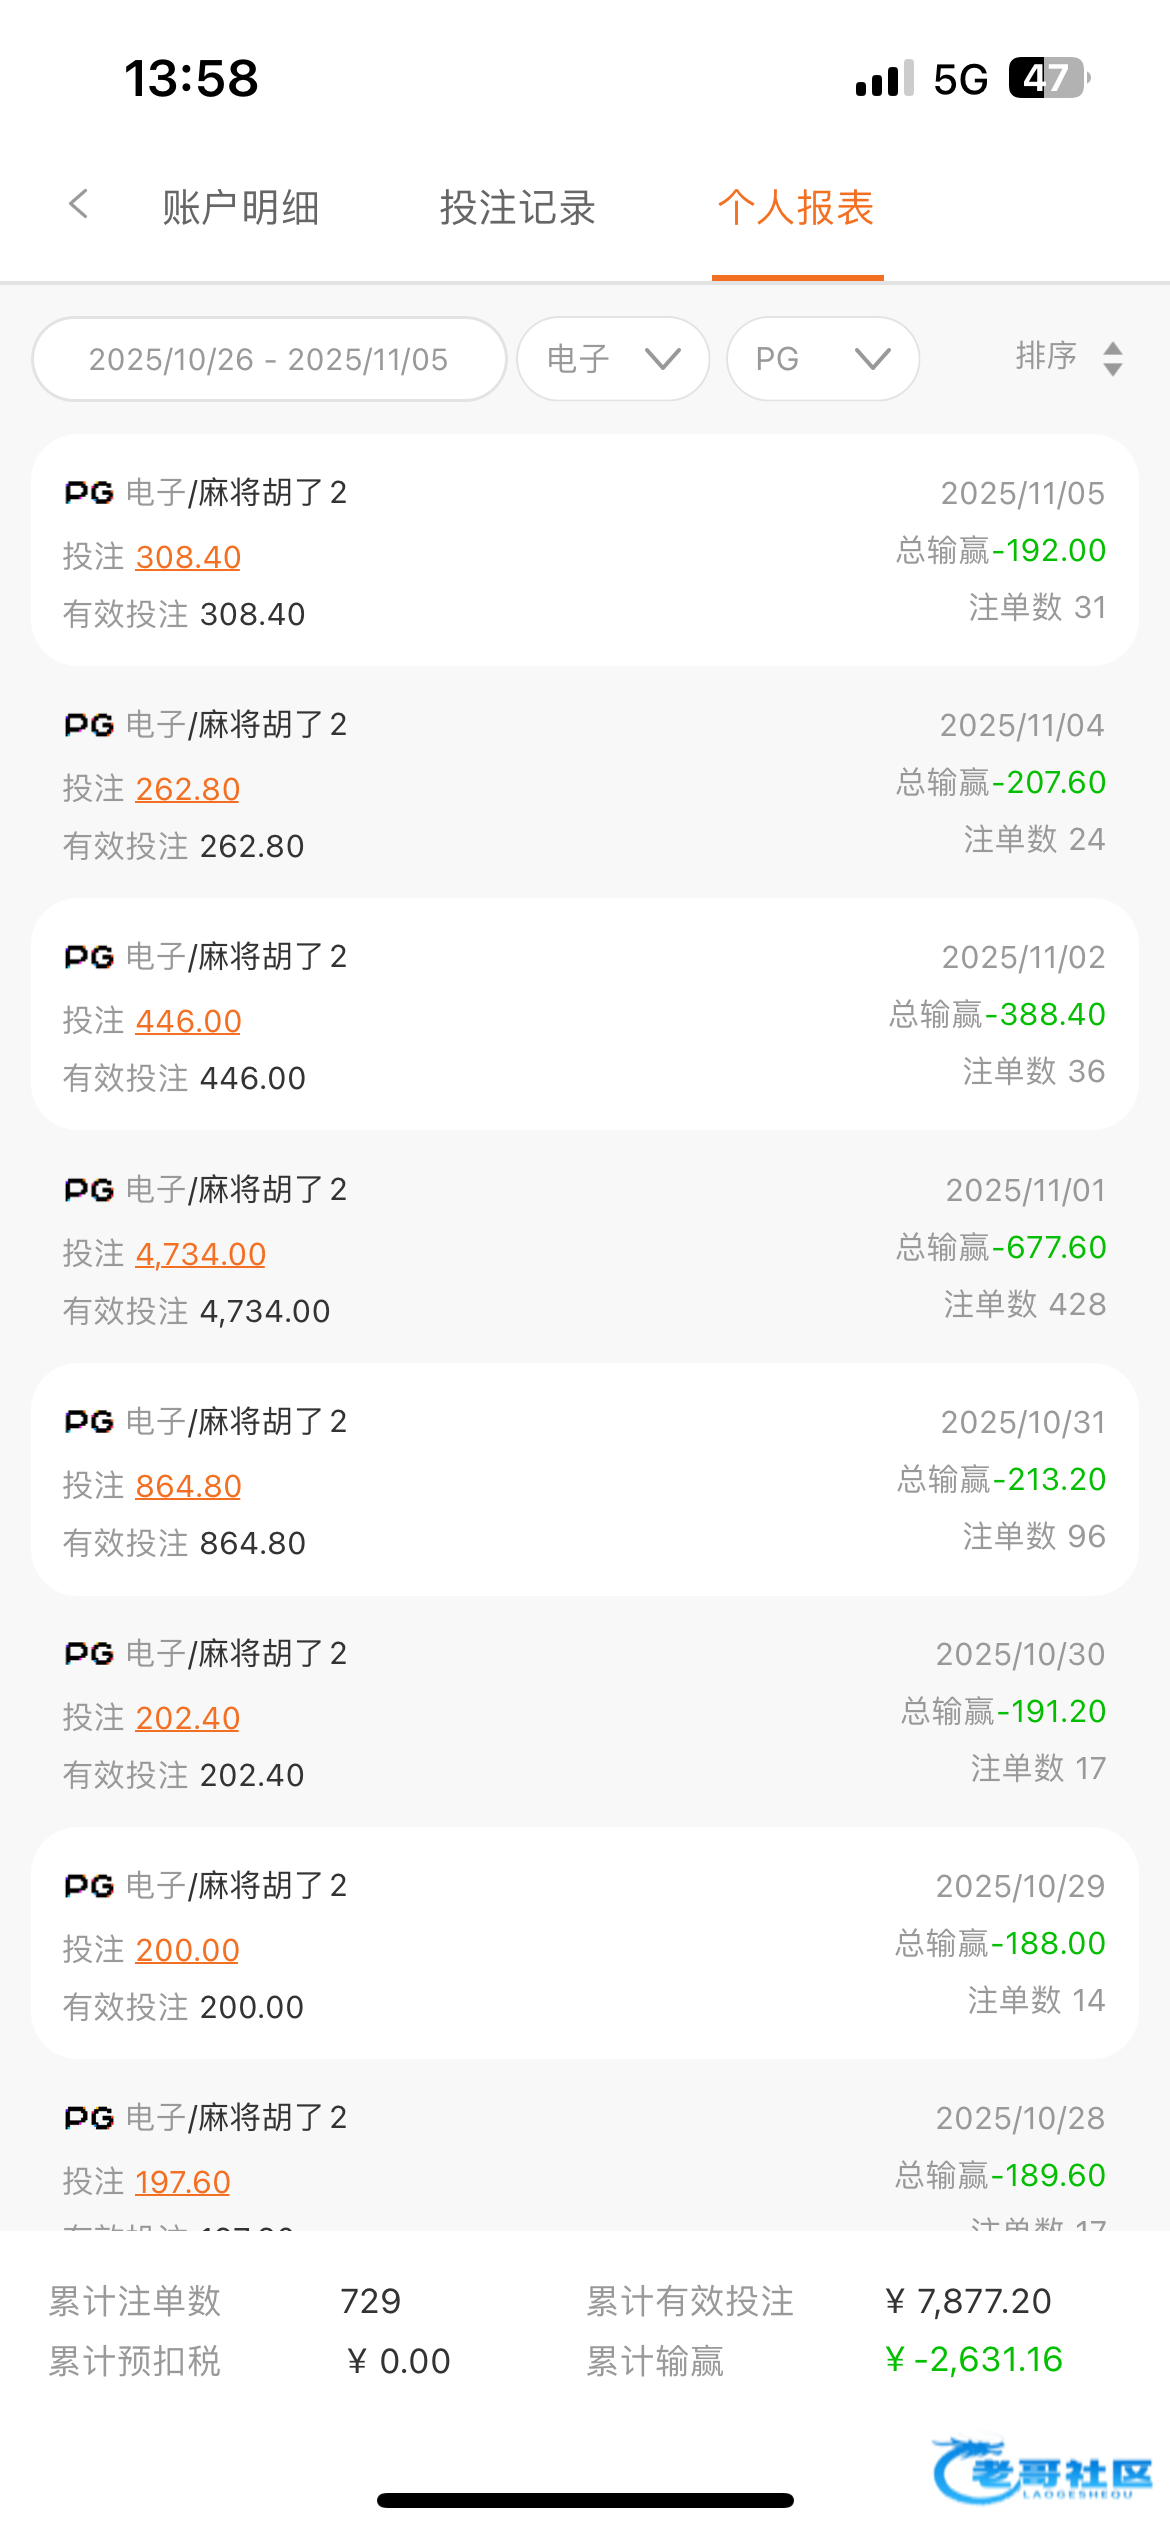Screen dimensions: 1170x2532
Task: Open the 308.40 bet amount link
Action: click(188, 557)
